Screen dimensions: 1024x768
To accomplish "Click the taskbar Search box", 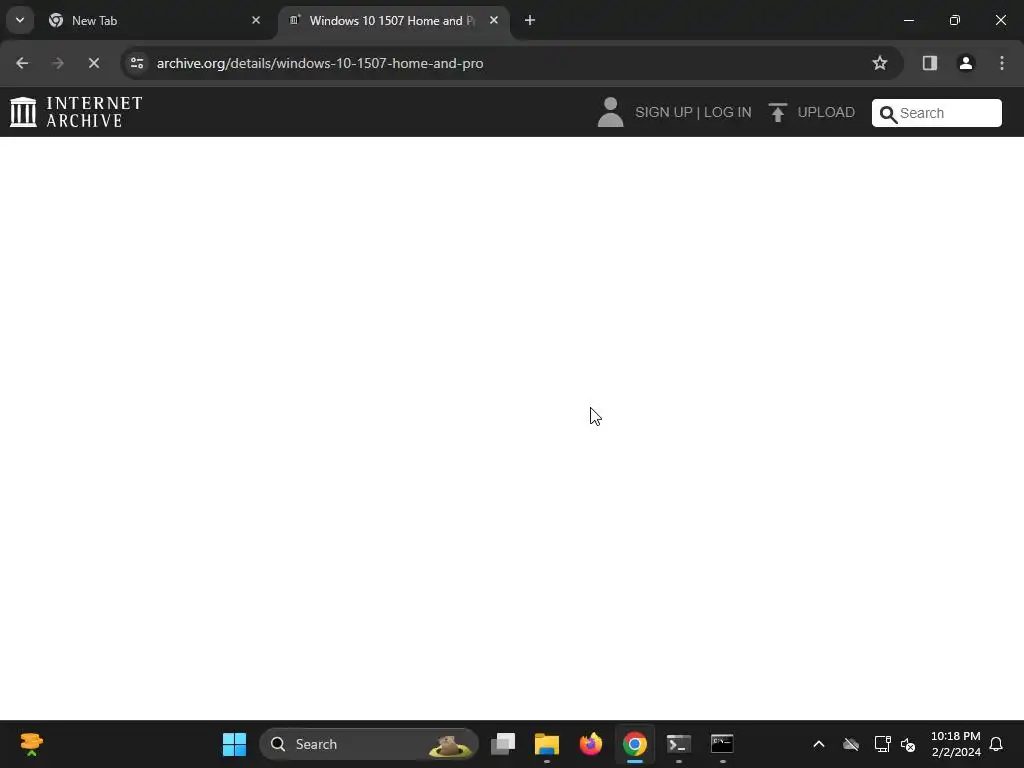I will click(369, 744).
